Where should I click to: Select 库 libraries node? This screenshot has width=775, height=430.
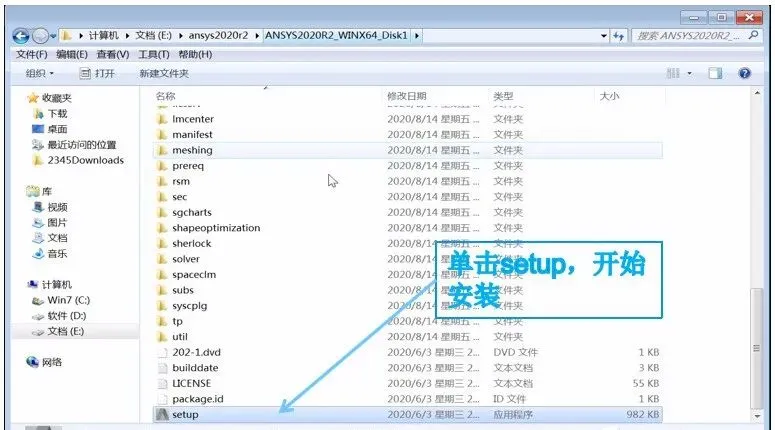click(39, 191)
